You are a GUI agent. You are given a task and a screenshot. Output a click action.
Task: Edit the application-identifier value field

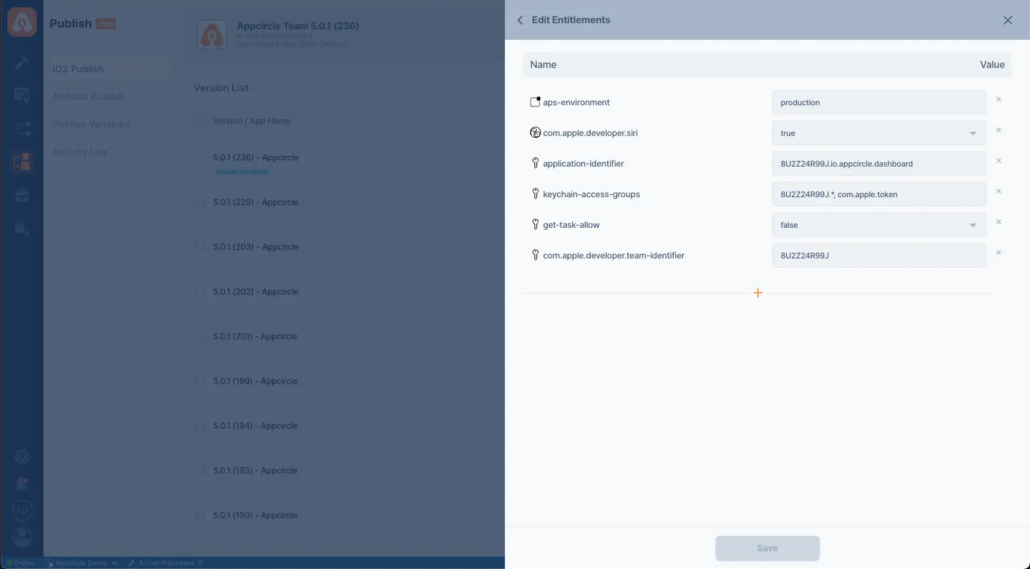[878, 164]
